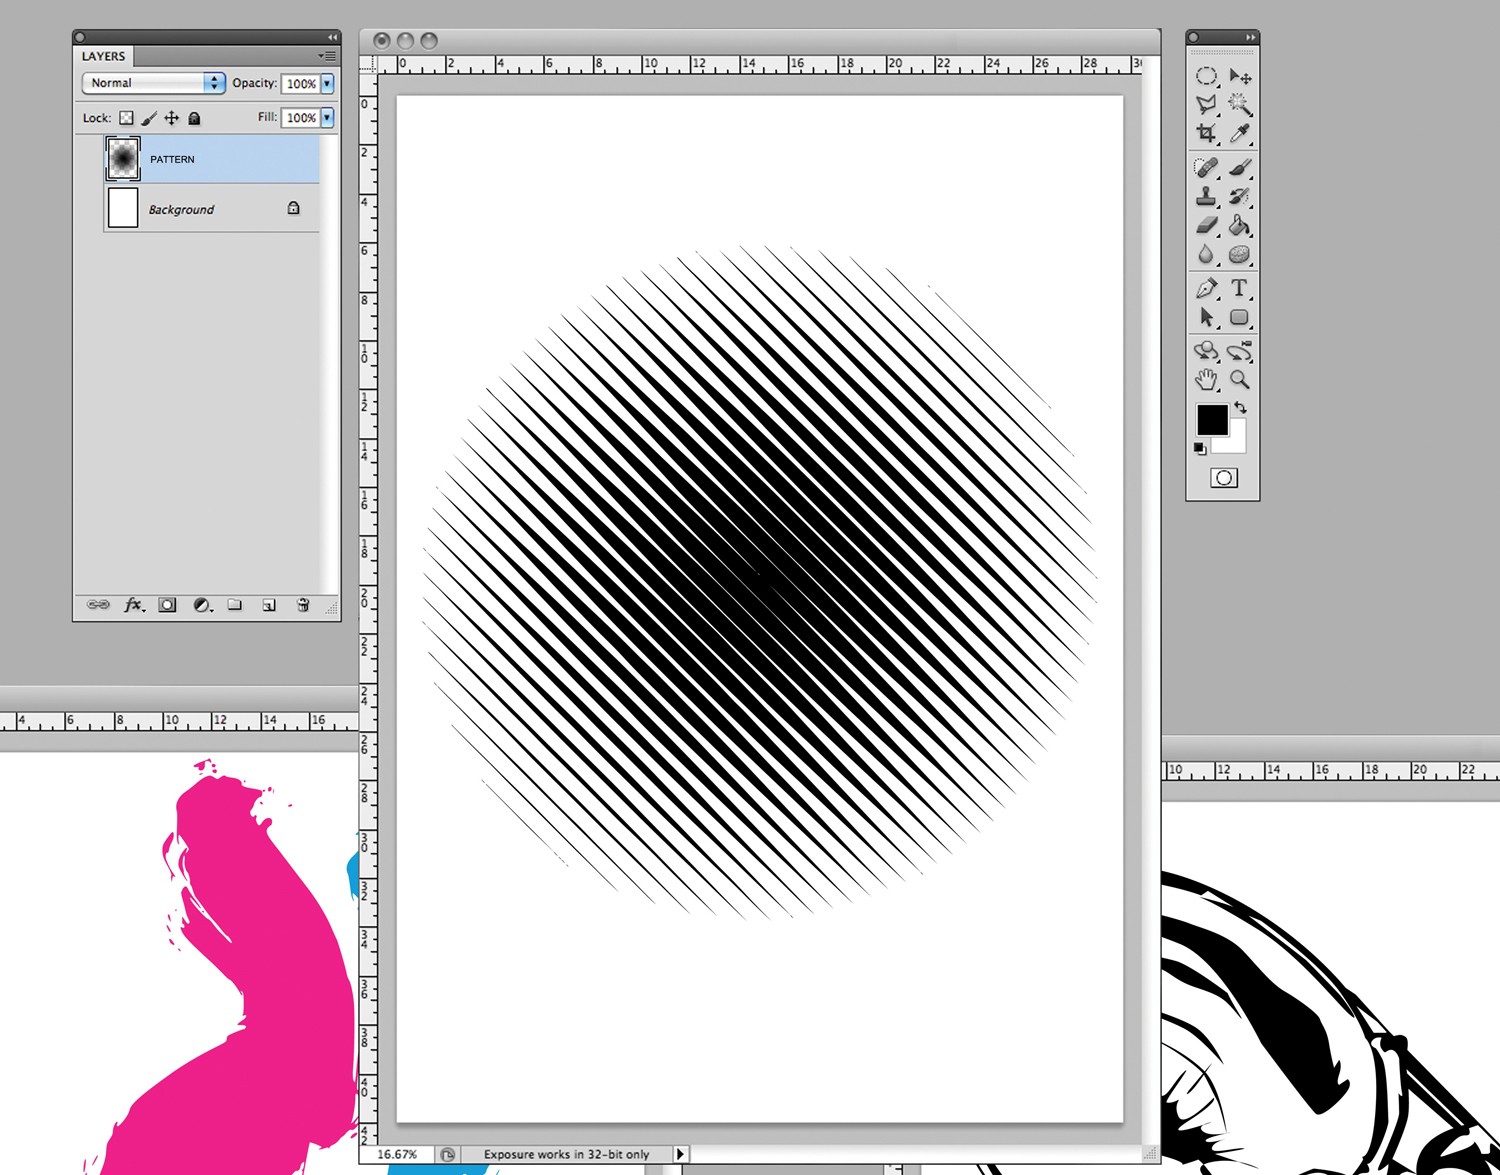Open the fx layer style menu

(134, 605)
